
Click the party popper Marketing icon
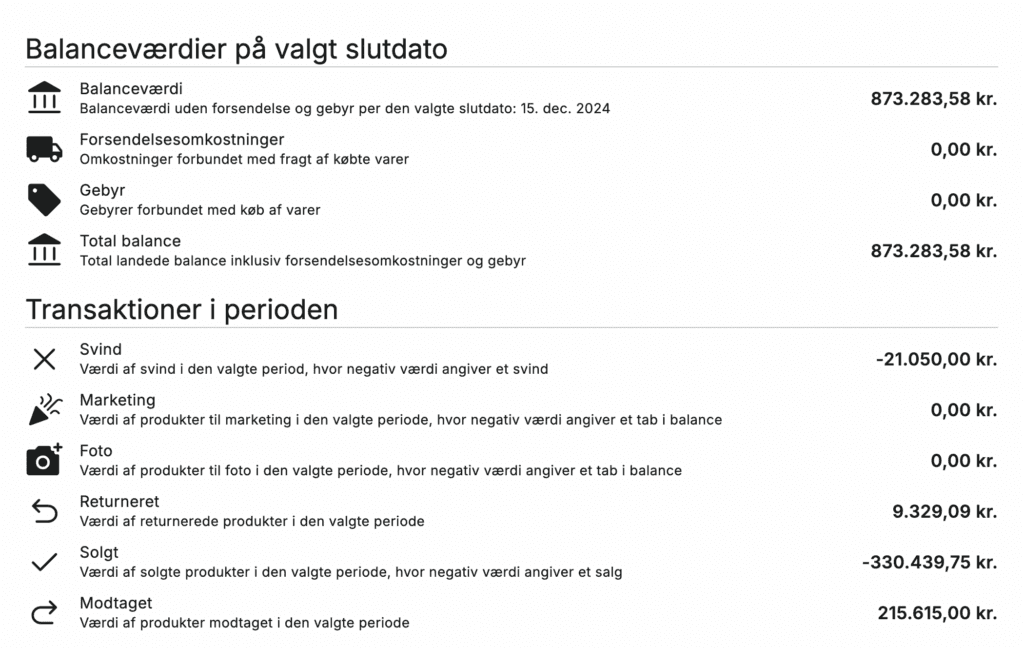coord(44,410)
